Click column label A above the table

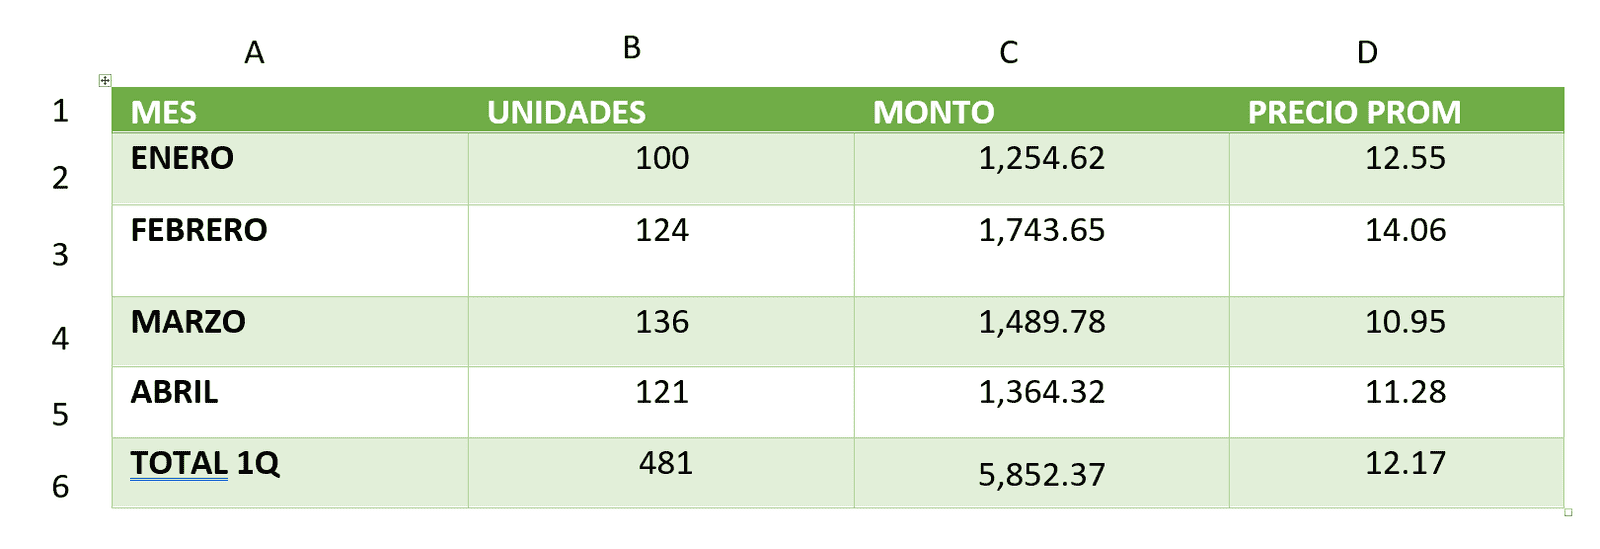pyautogui.click(x=254, y=52)
